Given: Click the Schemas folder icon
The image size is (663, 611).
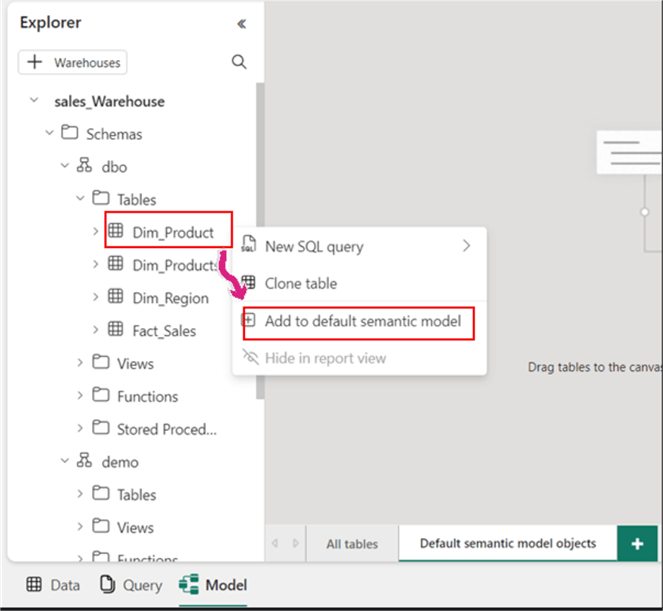Looking at the screenshot, I should coord(69,132).
